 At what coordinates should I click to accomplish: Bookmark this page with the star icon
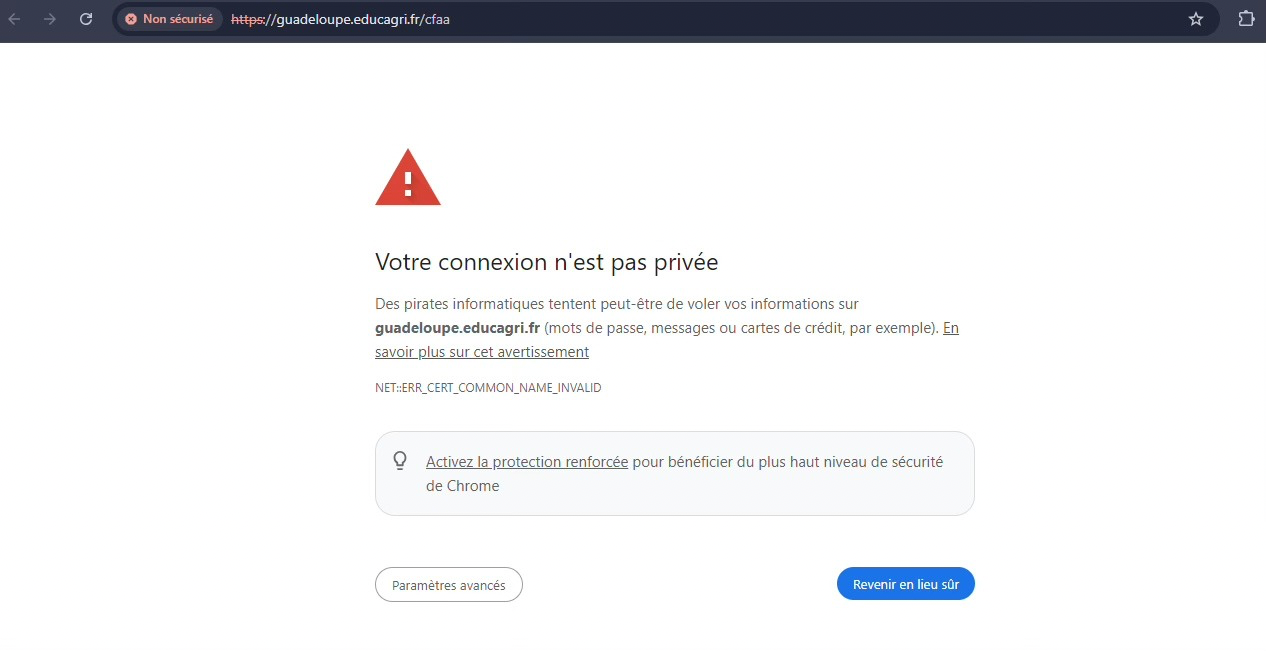1196,19
